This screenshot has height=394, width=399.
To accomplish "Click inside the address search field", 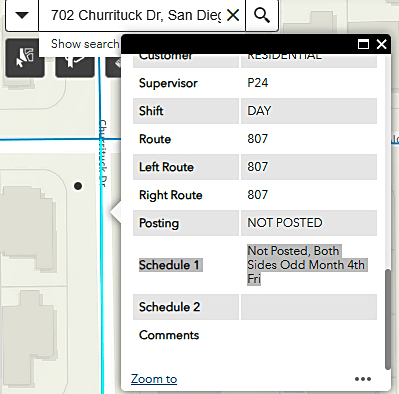I will 136,15.
